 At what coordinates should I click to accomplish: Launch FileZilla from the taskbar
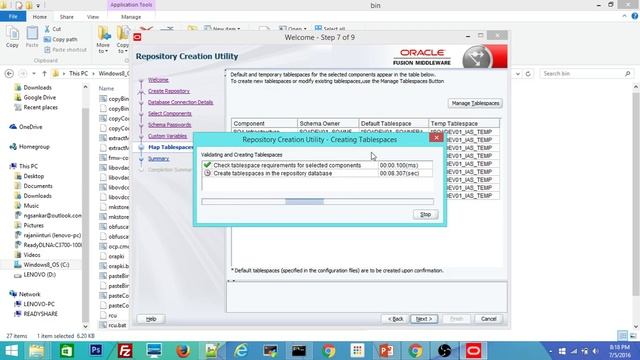click(125, 351)
